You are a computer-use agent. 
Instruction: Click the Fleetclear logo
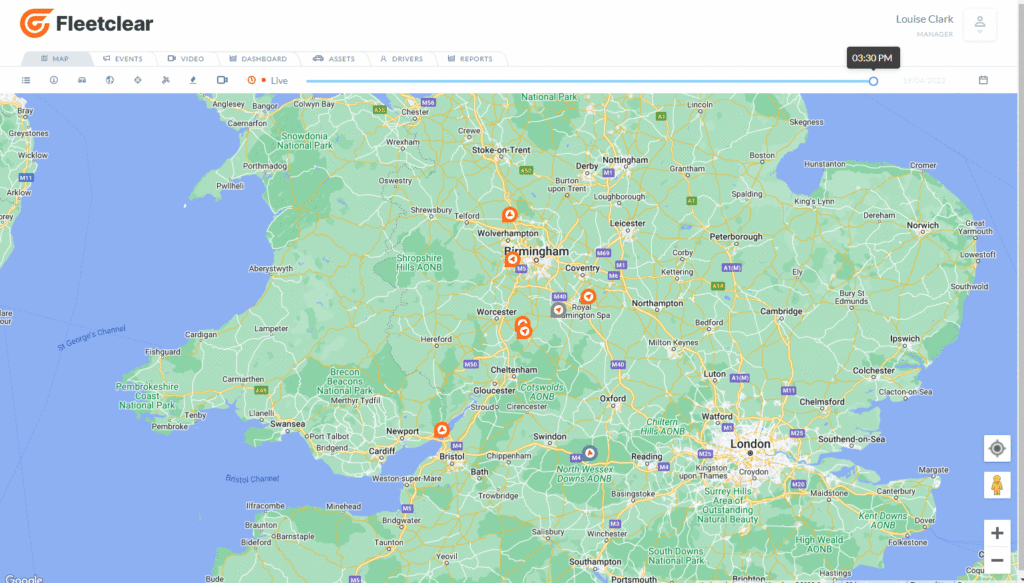coord(86,24)
